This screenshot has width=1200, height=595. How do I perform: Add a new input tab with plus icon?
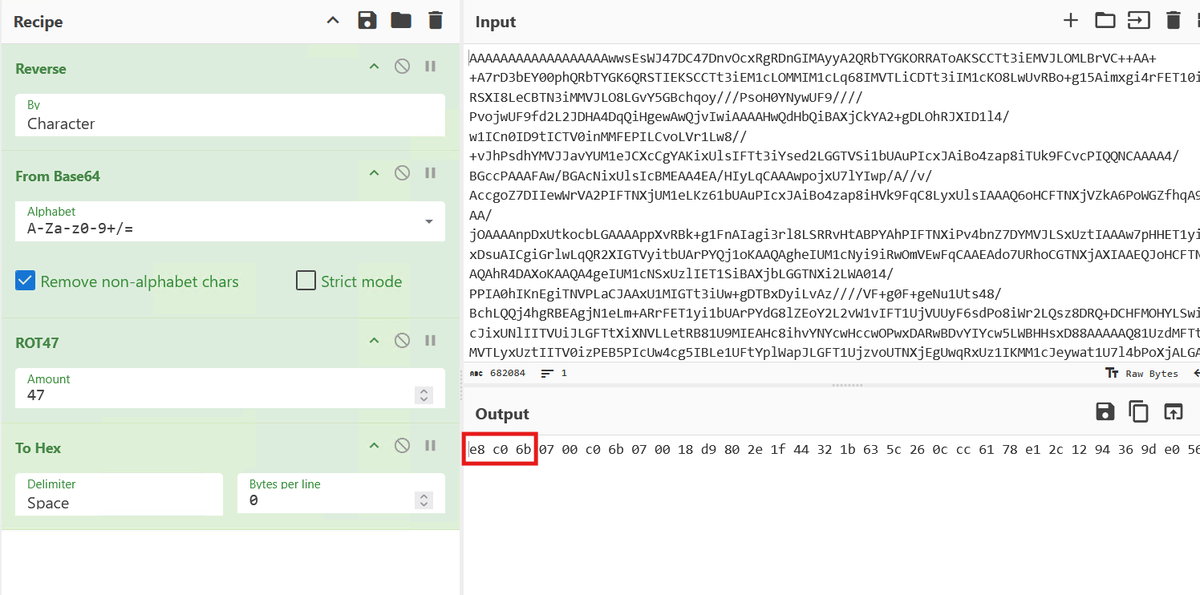[x=1071, y=20]
